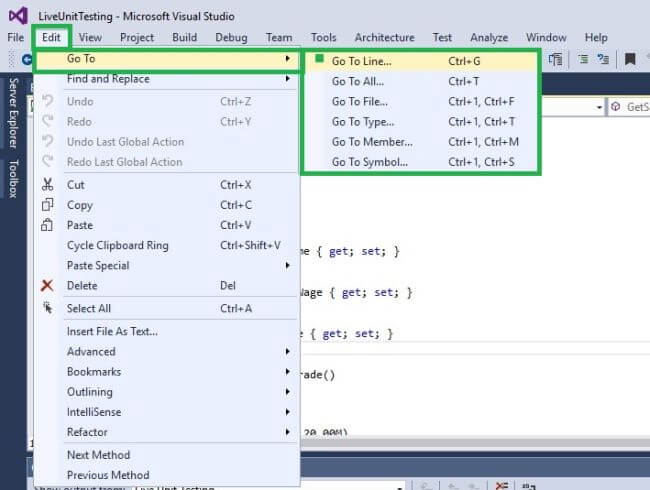Click the code line ending 'age { get; set; }'

pos(357,293)
